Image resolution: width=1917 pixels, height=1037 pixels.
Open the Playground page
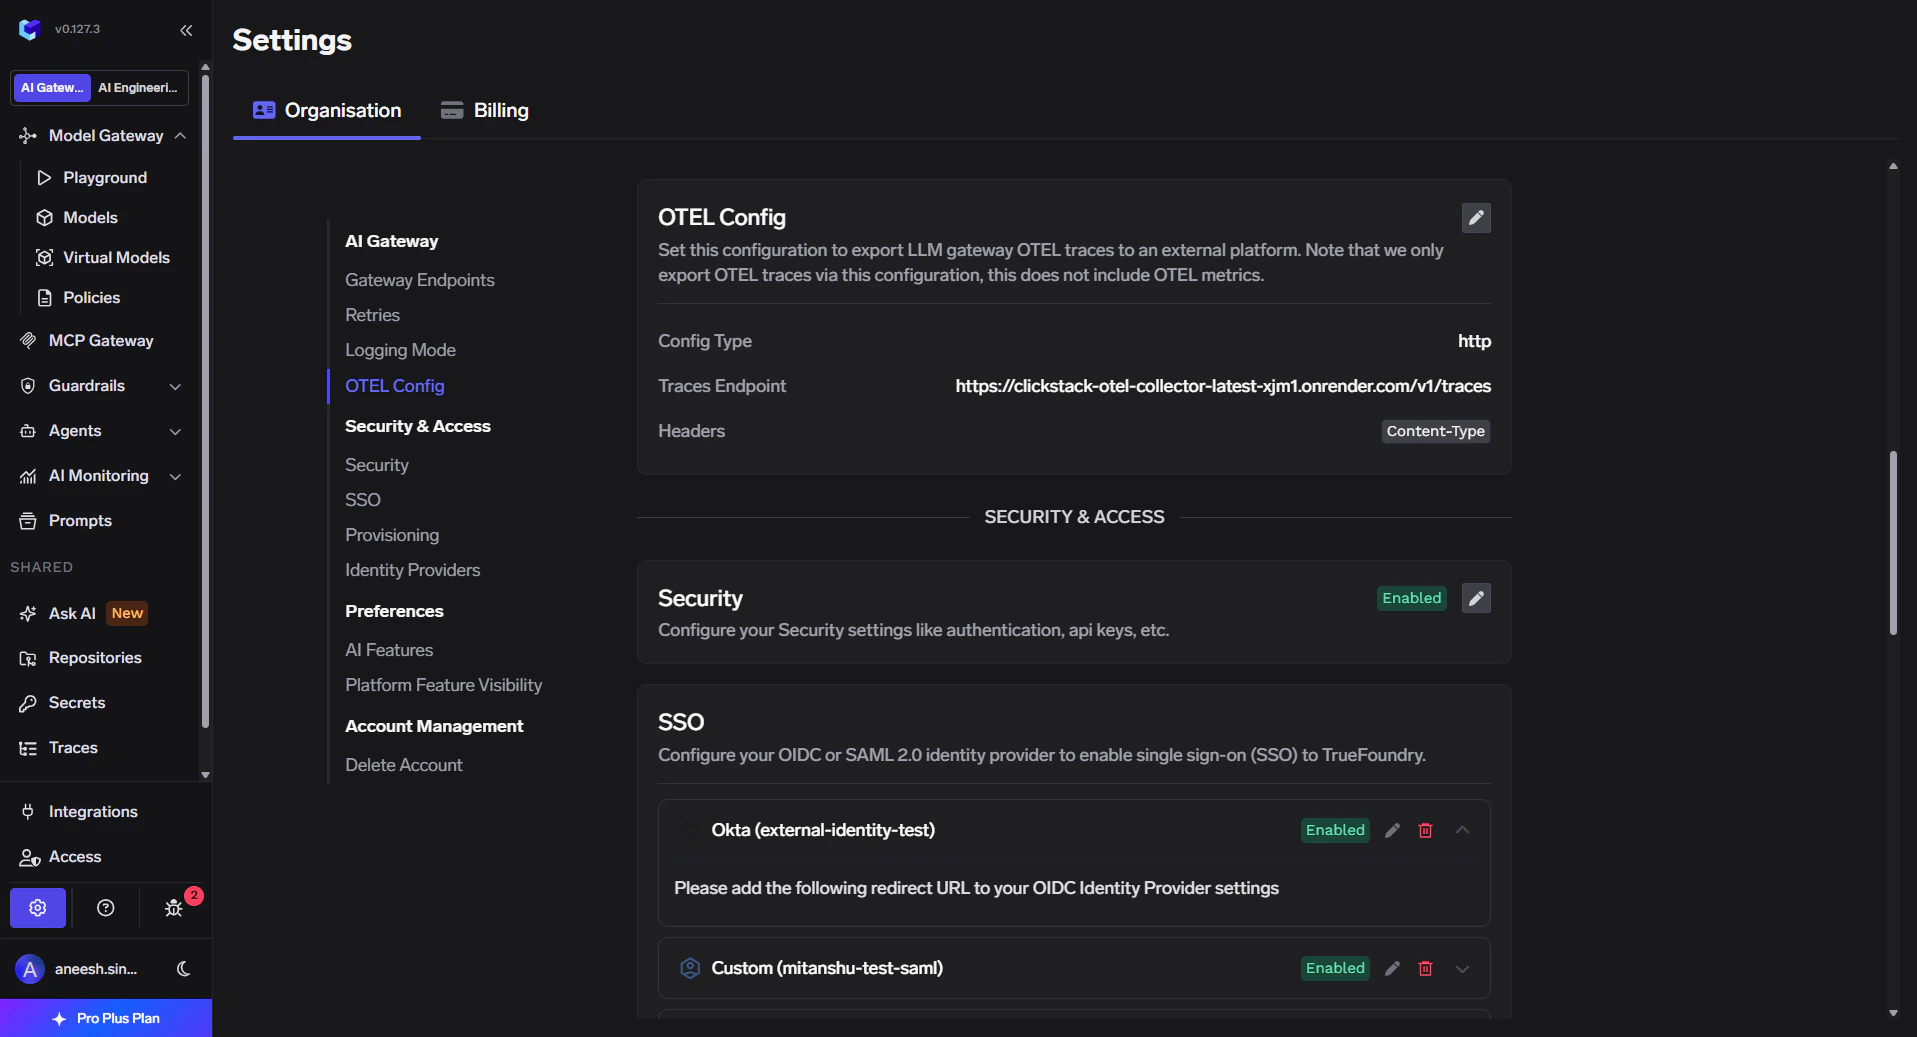[x=105, y=177]
